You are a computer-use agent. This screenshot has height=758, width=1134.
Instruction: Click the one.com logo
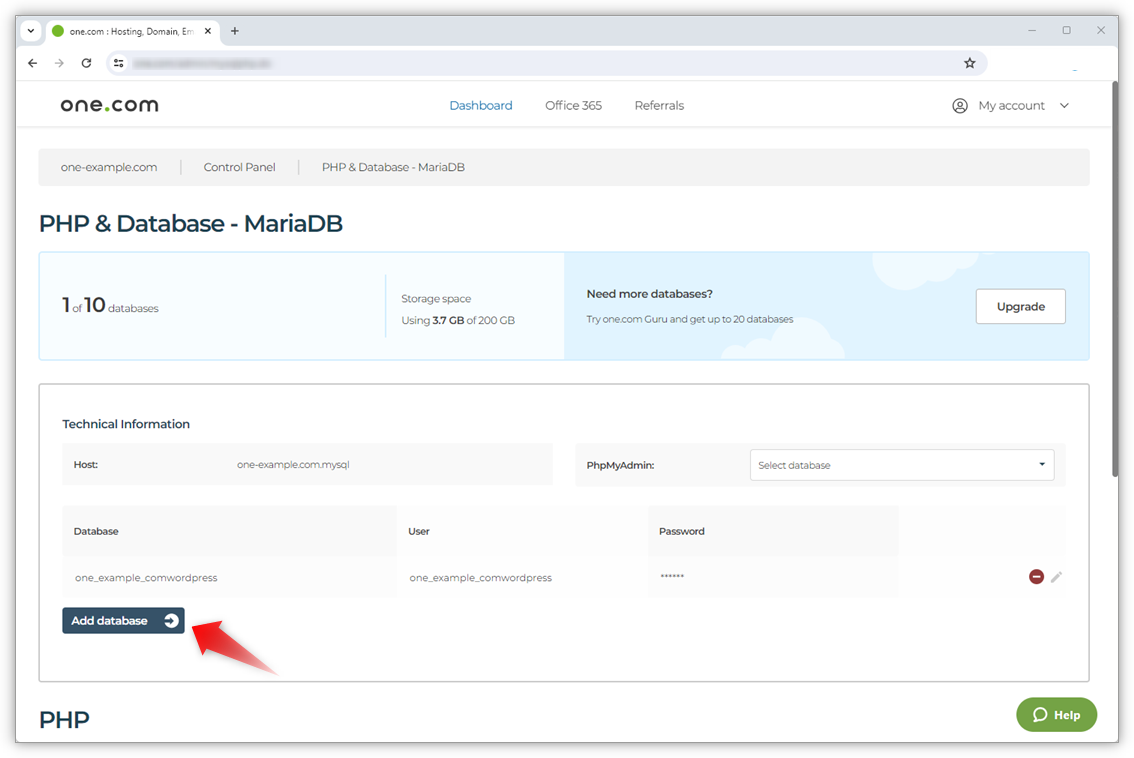click(x=109, y=104)
